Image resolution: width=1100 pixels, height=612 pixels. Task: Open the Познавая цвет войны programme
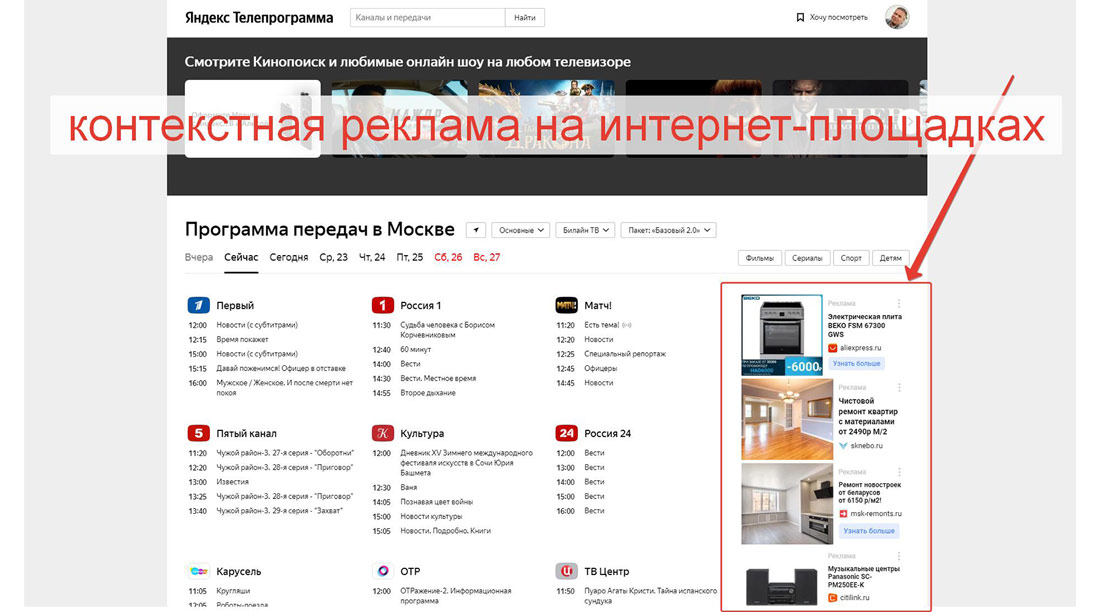click(436, 502)
